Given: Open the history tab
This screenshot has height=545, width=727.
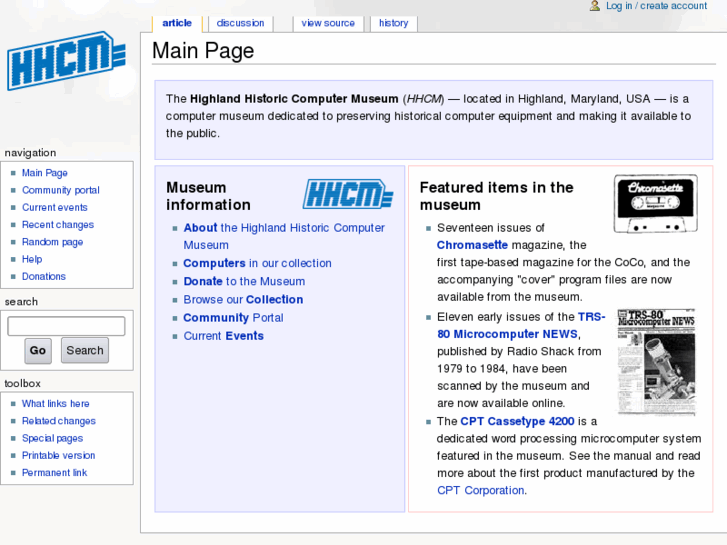Looking at the screenshot, I should (394, 23).
